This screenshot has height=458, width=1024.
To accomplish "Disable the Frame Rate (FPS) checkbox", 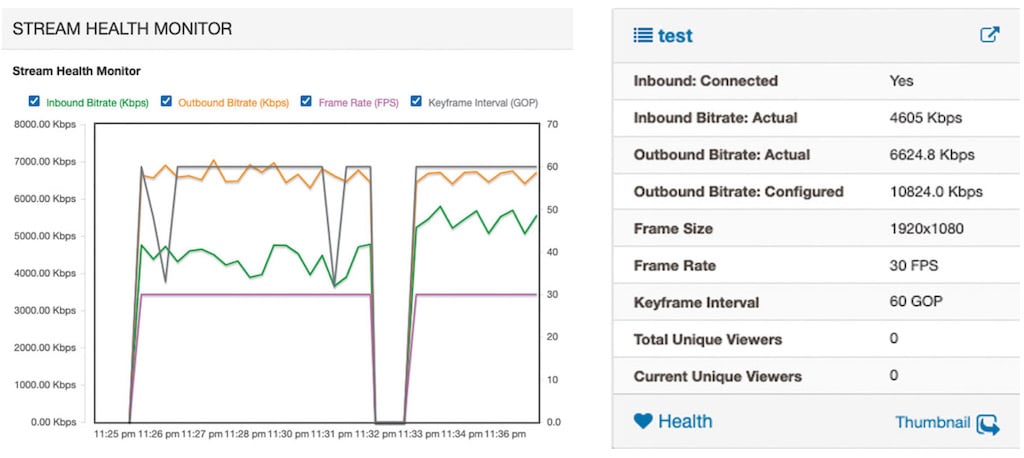I will click(306, 101).
